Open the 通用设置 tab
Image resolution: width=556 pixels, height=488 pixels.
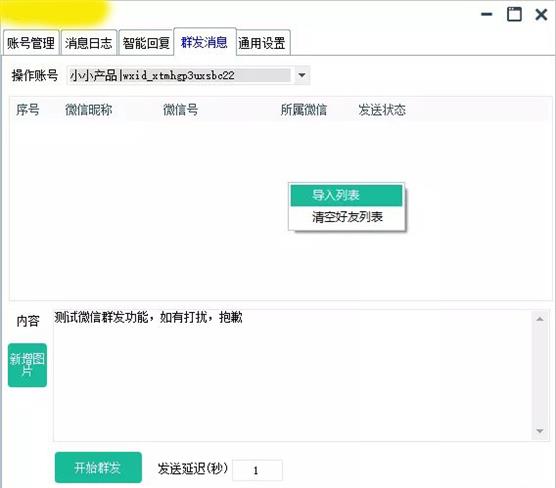tap(262, 43)
